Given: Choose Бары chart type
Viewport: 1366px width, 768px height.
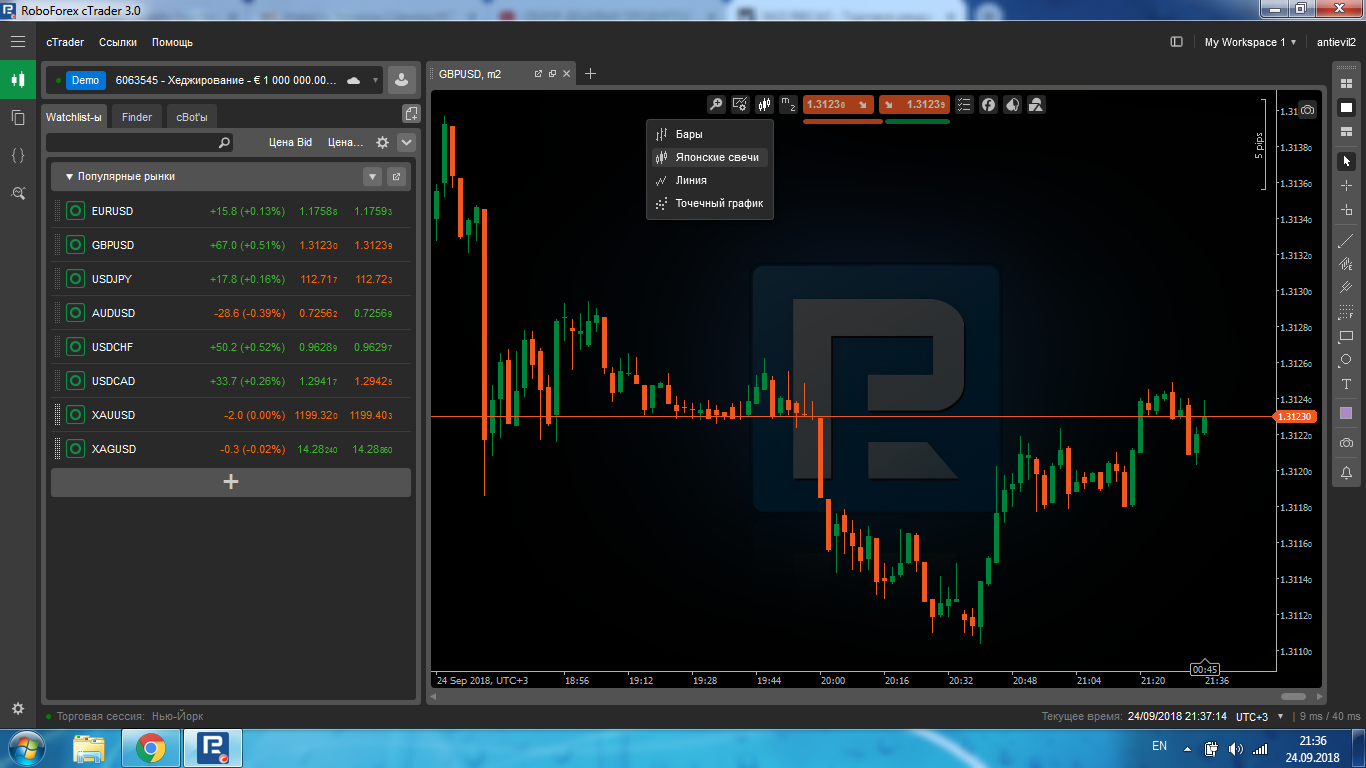Looking at the screenshot, I should (x=710, y=134).
